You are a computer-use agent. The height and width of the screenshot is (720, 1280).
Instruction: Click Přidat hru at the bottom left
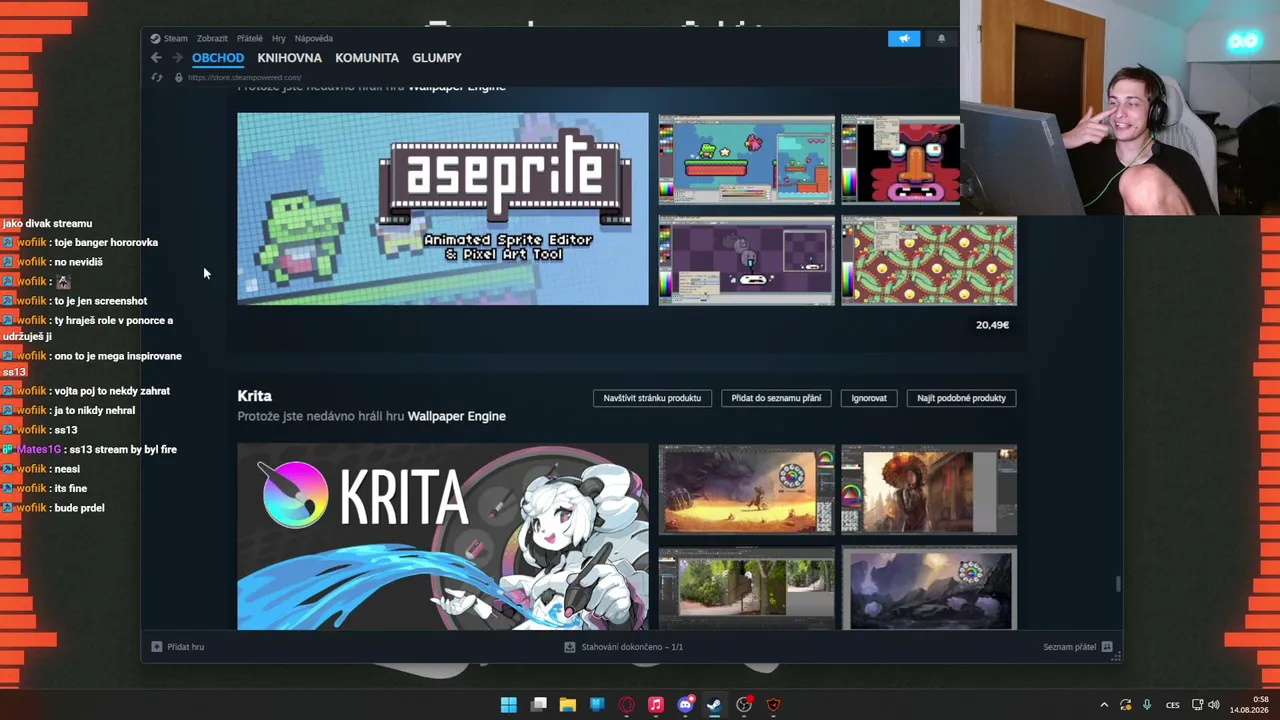coord(186,647)
